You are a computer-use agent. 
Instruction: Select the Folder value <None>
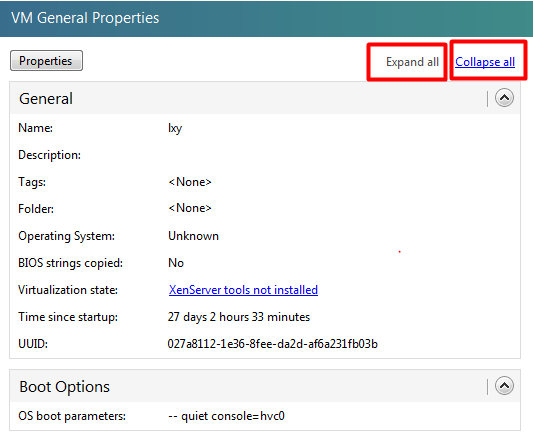[x=190, y=208]
